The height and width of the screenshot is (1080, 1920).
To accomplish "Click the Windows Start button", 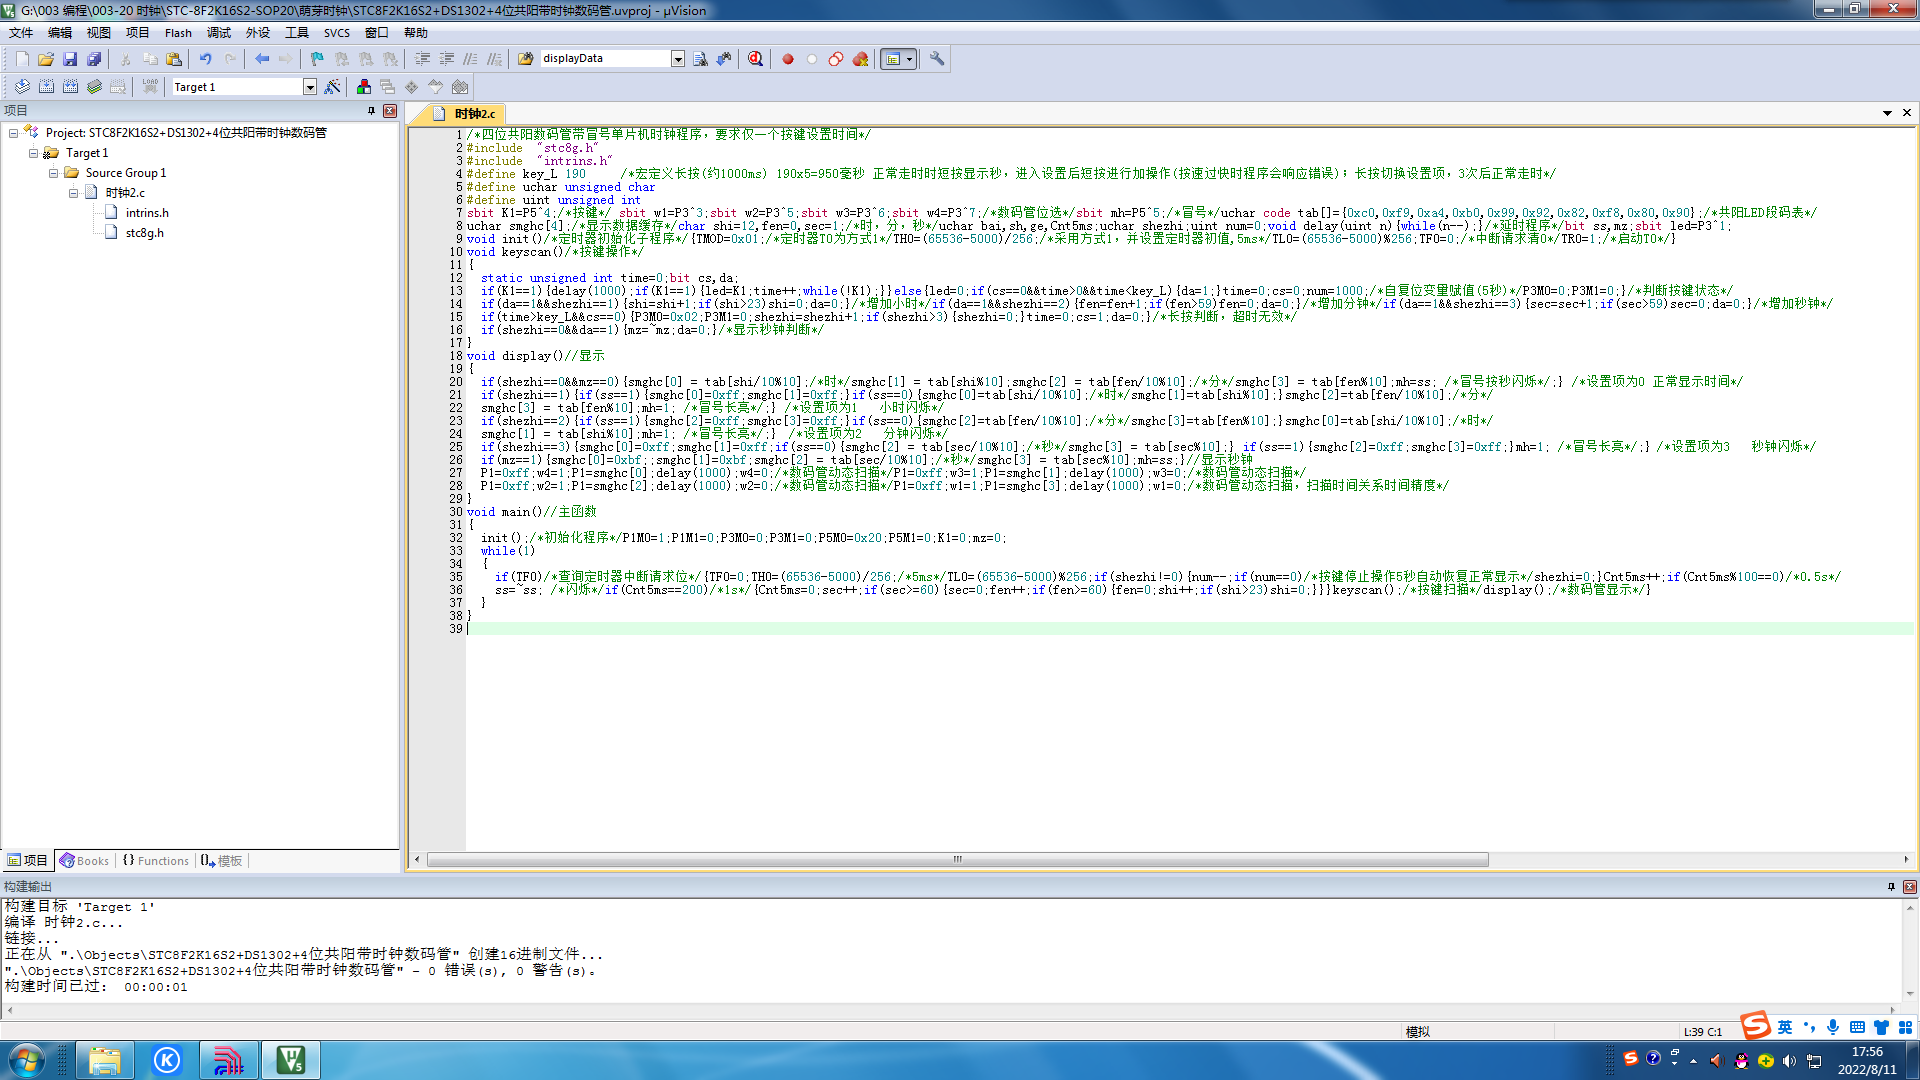I will pyautogui.click(x=27, y=1060).
